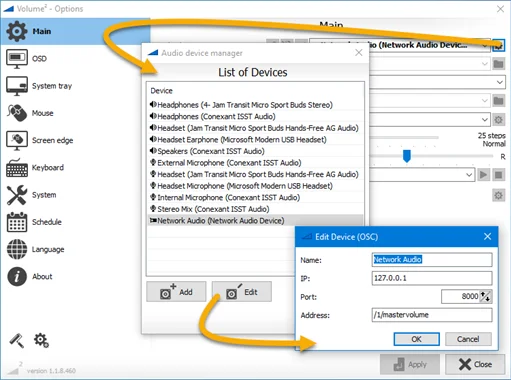Select the Keyboard settings icon

click(x=17, y=168)
